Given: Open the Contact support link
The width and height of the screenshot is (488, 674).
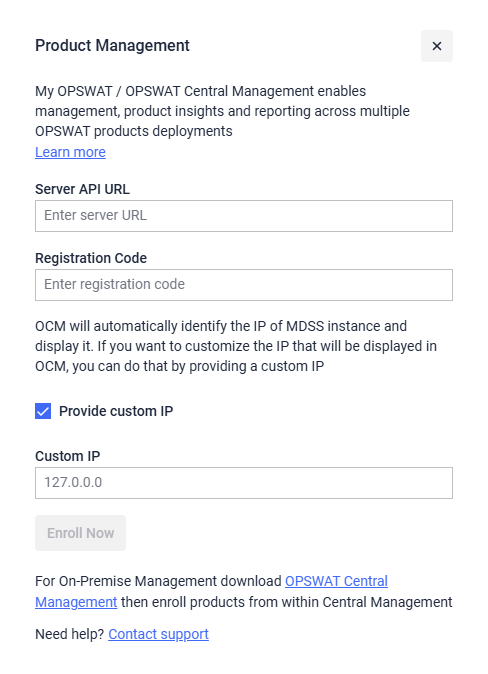Looking at the screenshot, I should click(x=159, y=634).
